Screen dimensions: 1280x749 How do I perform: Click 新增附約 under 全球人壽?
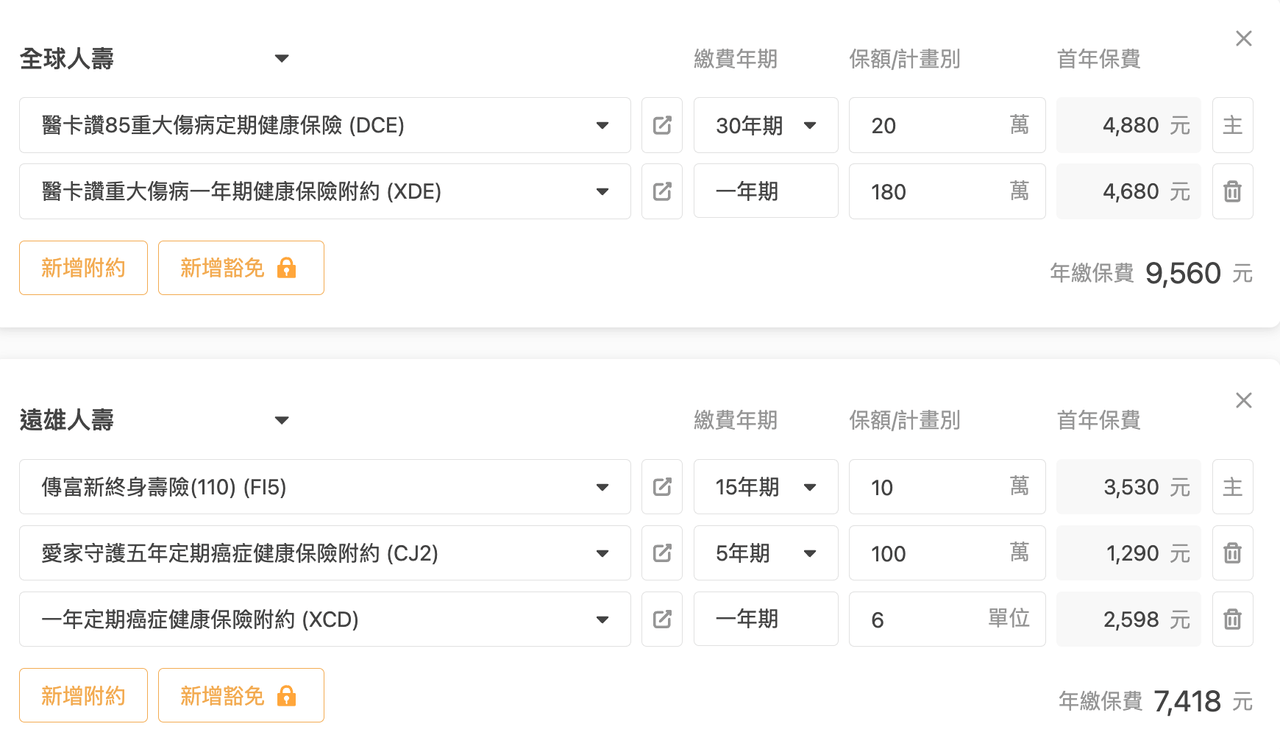click(x=83, y=268)
